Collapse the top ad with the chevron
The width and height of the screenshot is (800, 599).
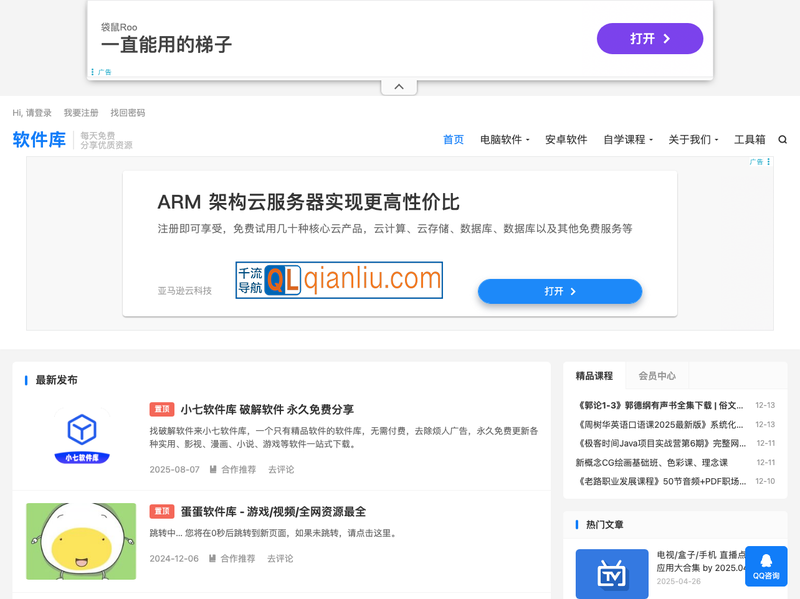point(399,85)
